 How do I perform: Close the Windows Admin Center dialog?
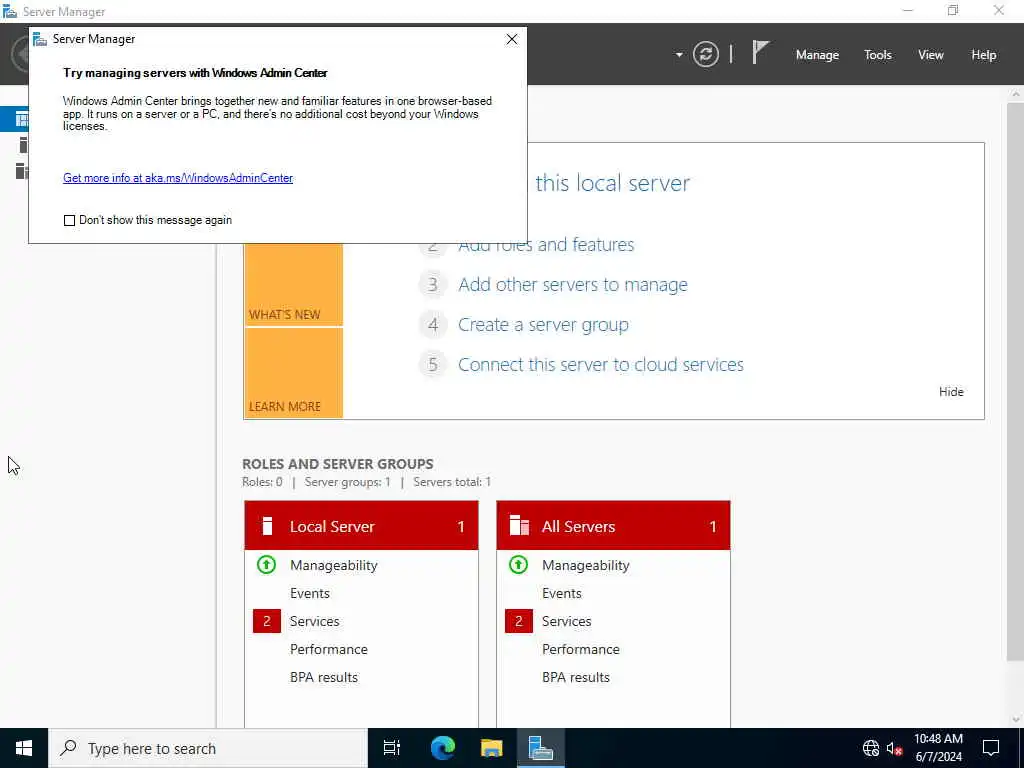coord(511,39)
